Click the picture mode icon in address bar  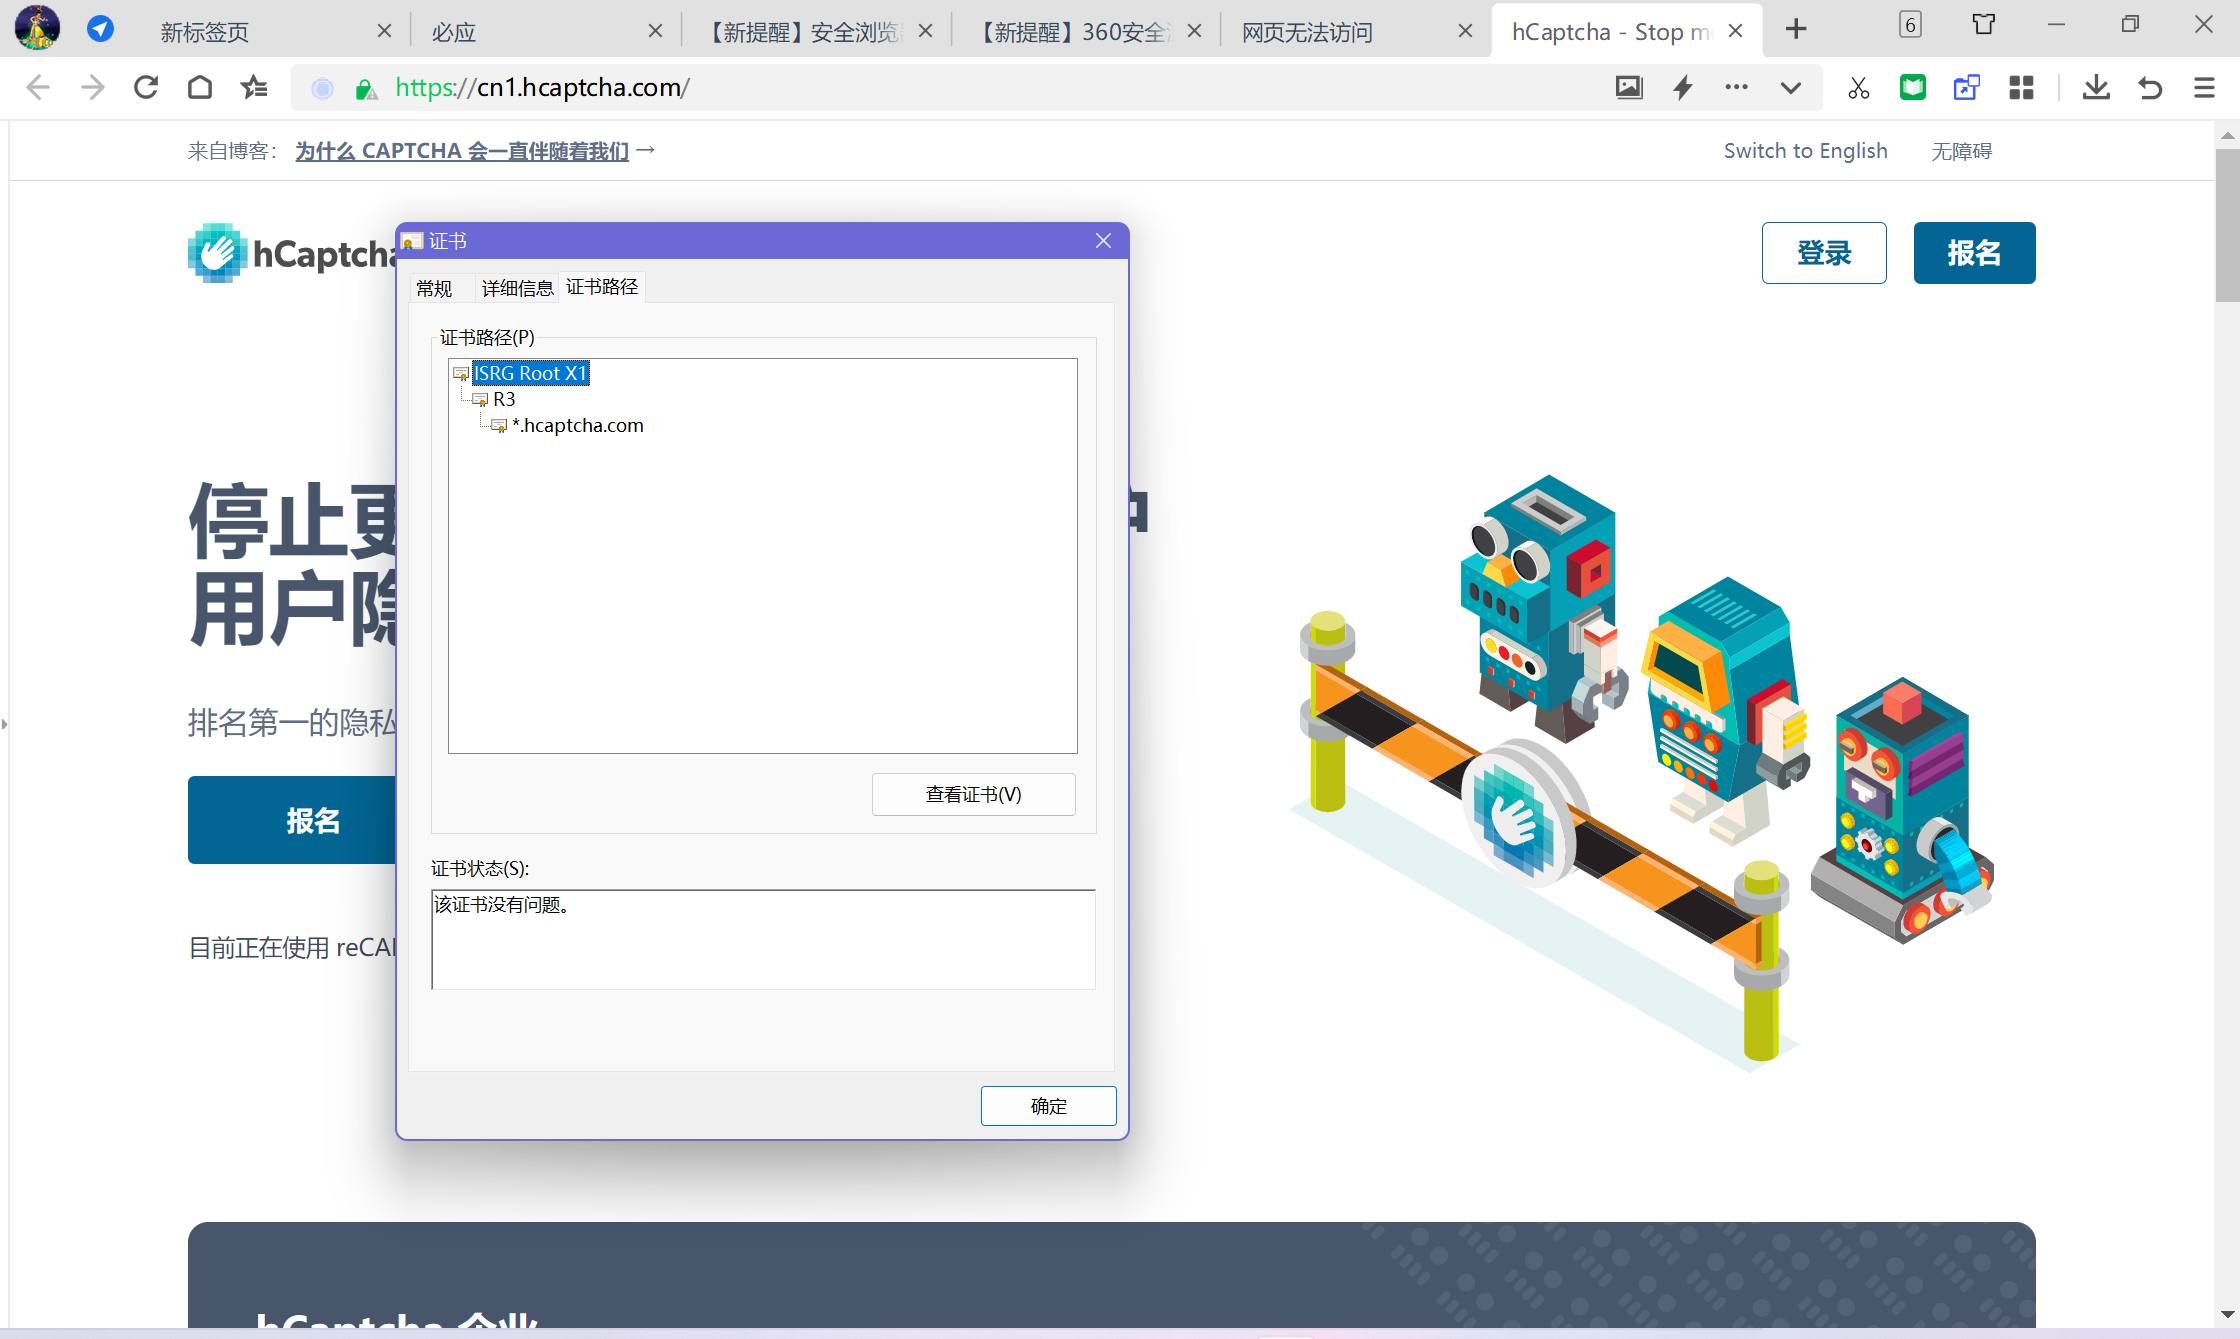click(x=1629, y=88)
